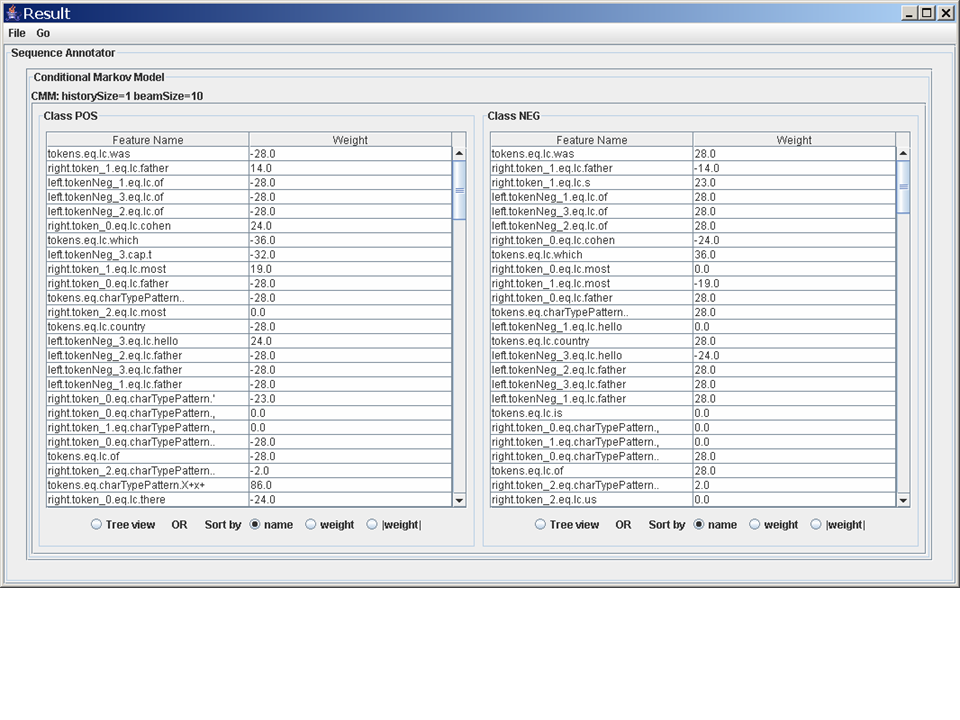The width and height of the screenshot is (960, 720).
Task: Sort Class POS table by weight
Action: [x=311, y=524]
